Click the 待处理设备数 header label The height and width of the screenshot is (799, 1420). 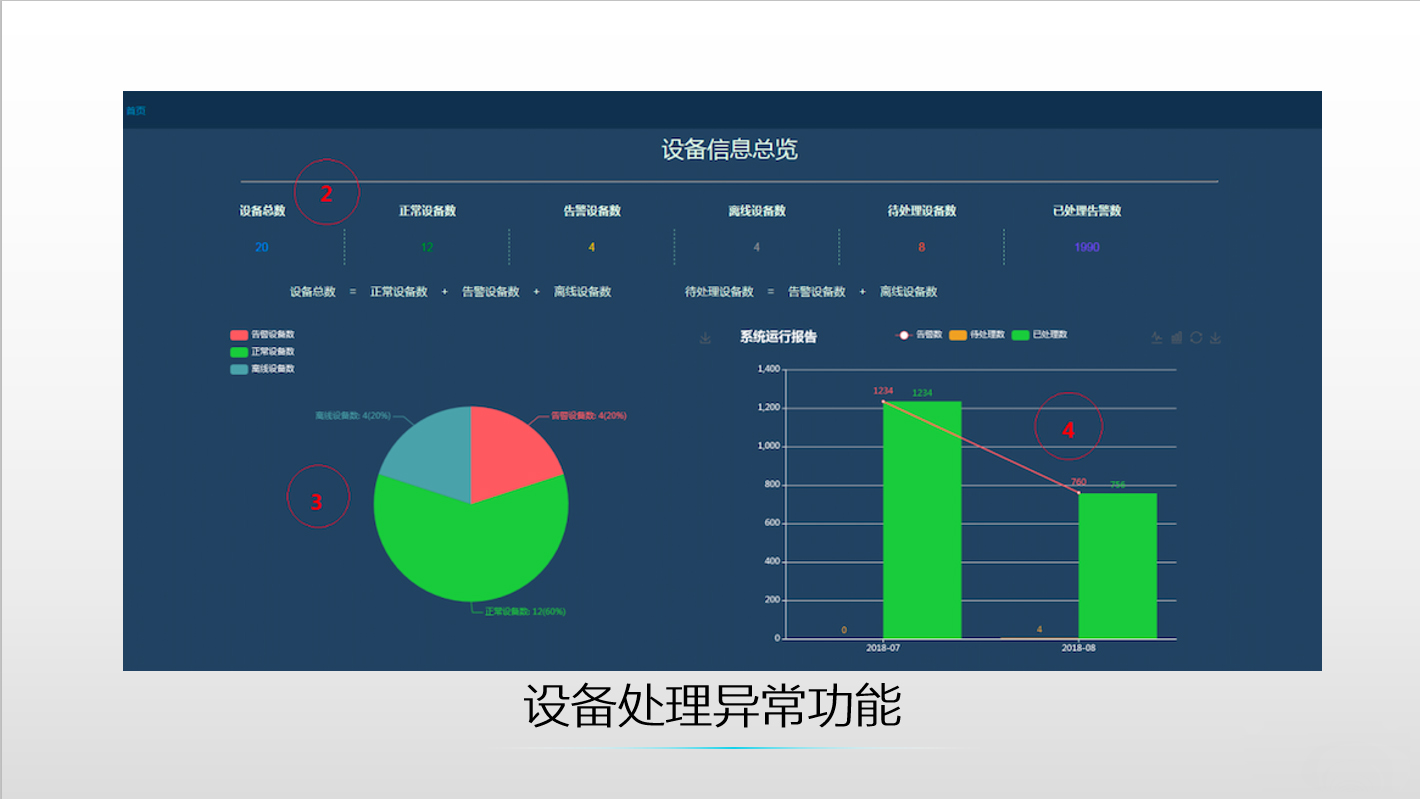tap(922, 211)
